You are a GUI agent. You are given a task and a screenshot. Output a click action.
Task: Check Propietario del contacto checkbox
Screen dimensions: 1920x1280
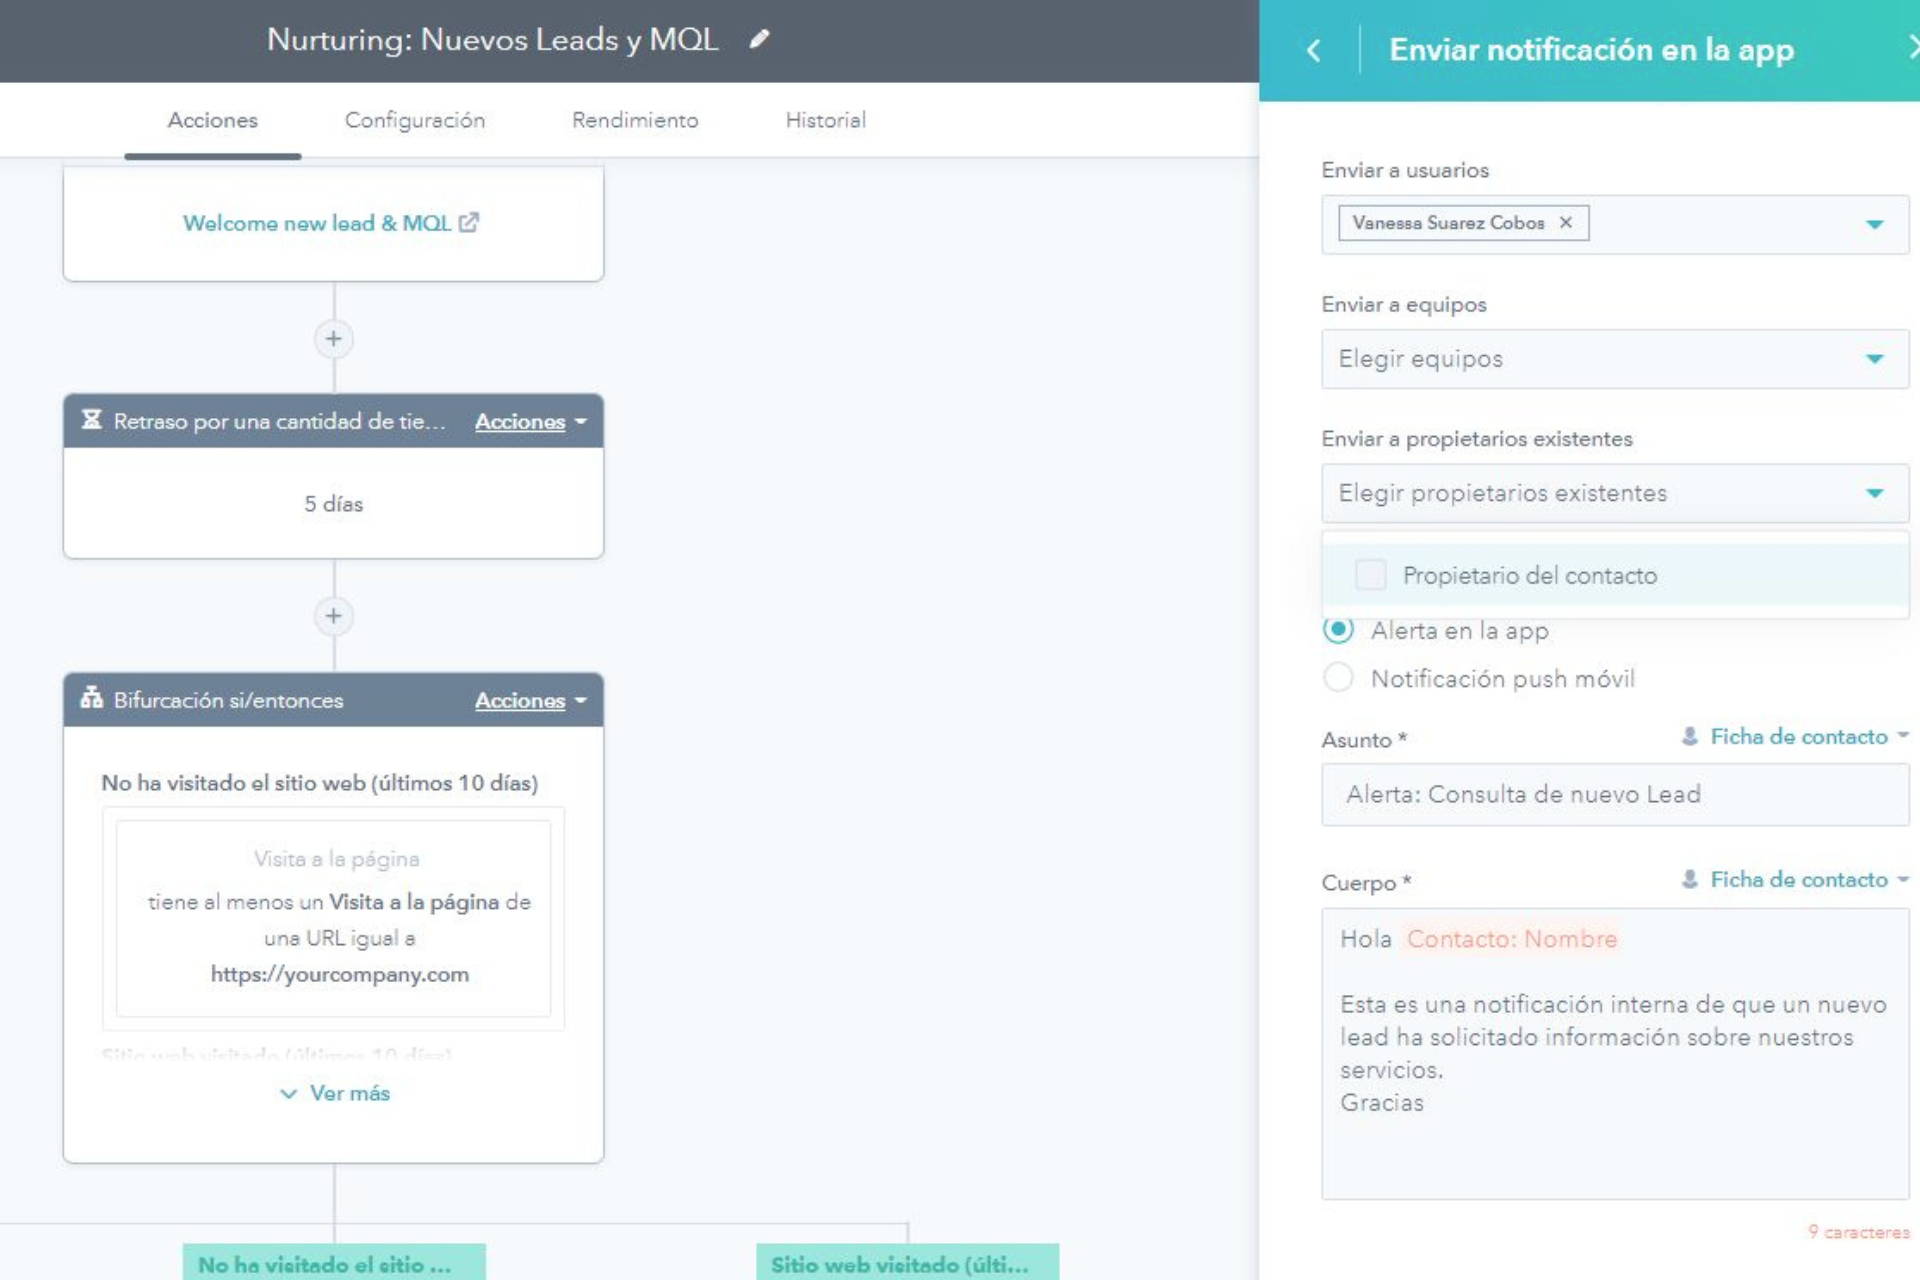1370,575
